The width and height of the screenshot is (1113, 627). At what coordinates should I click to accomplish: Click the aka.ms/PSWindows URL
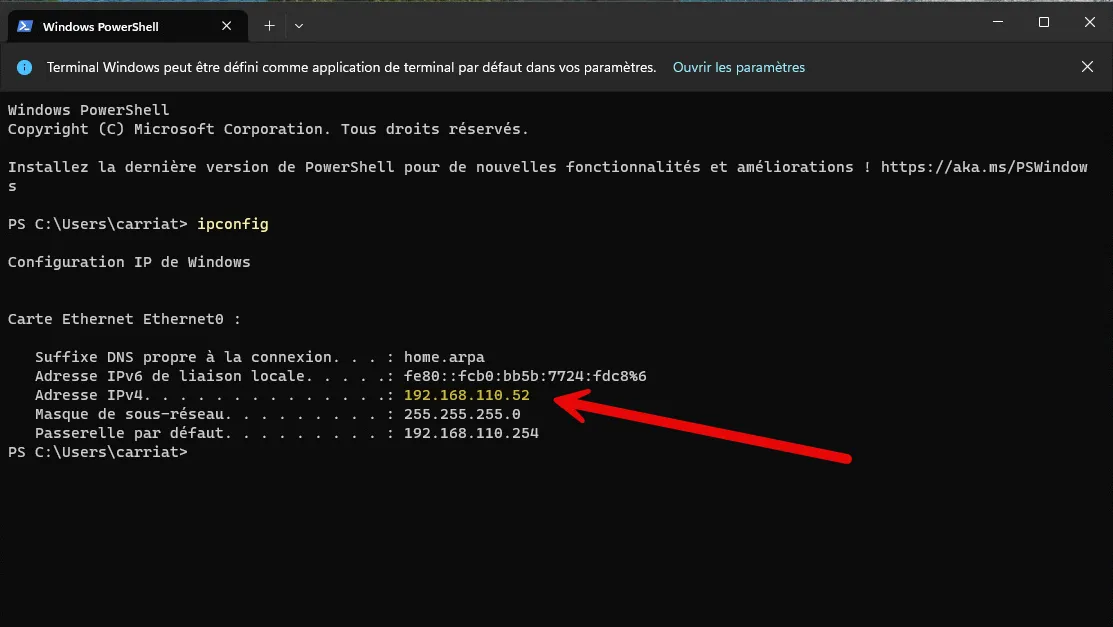click(983, 167)
